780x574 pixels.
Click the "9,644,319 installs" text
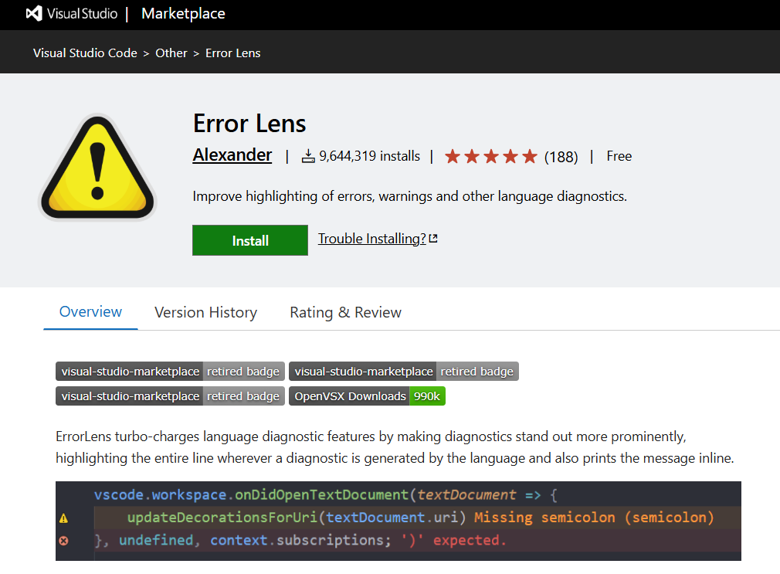coord(370,156)
